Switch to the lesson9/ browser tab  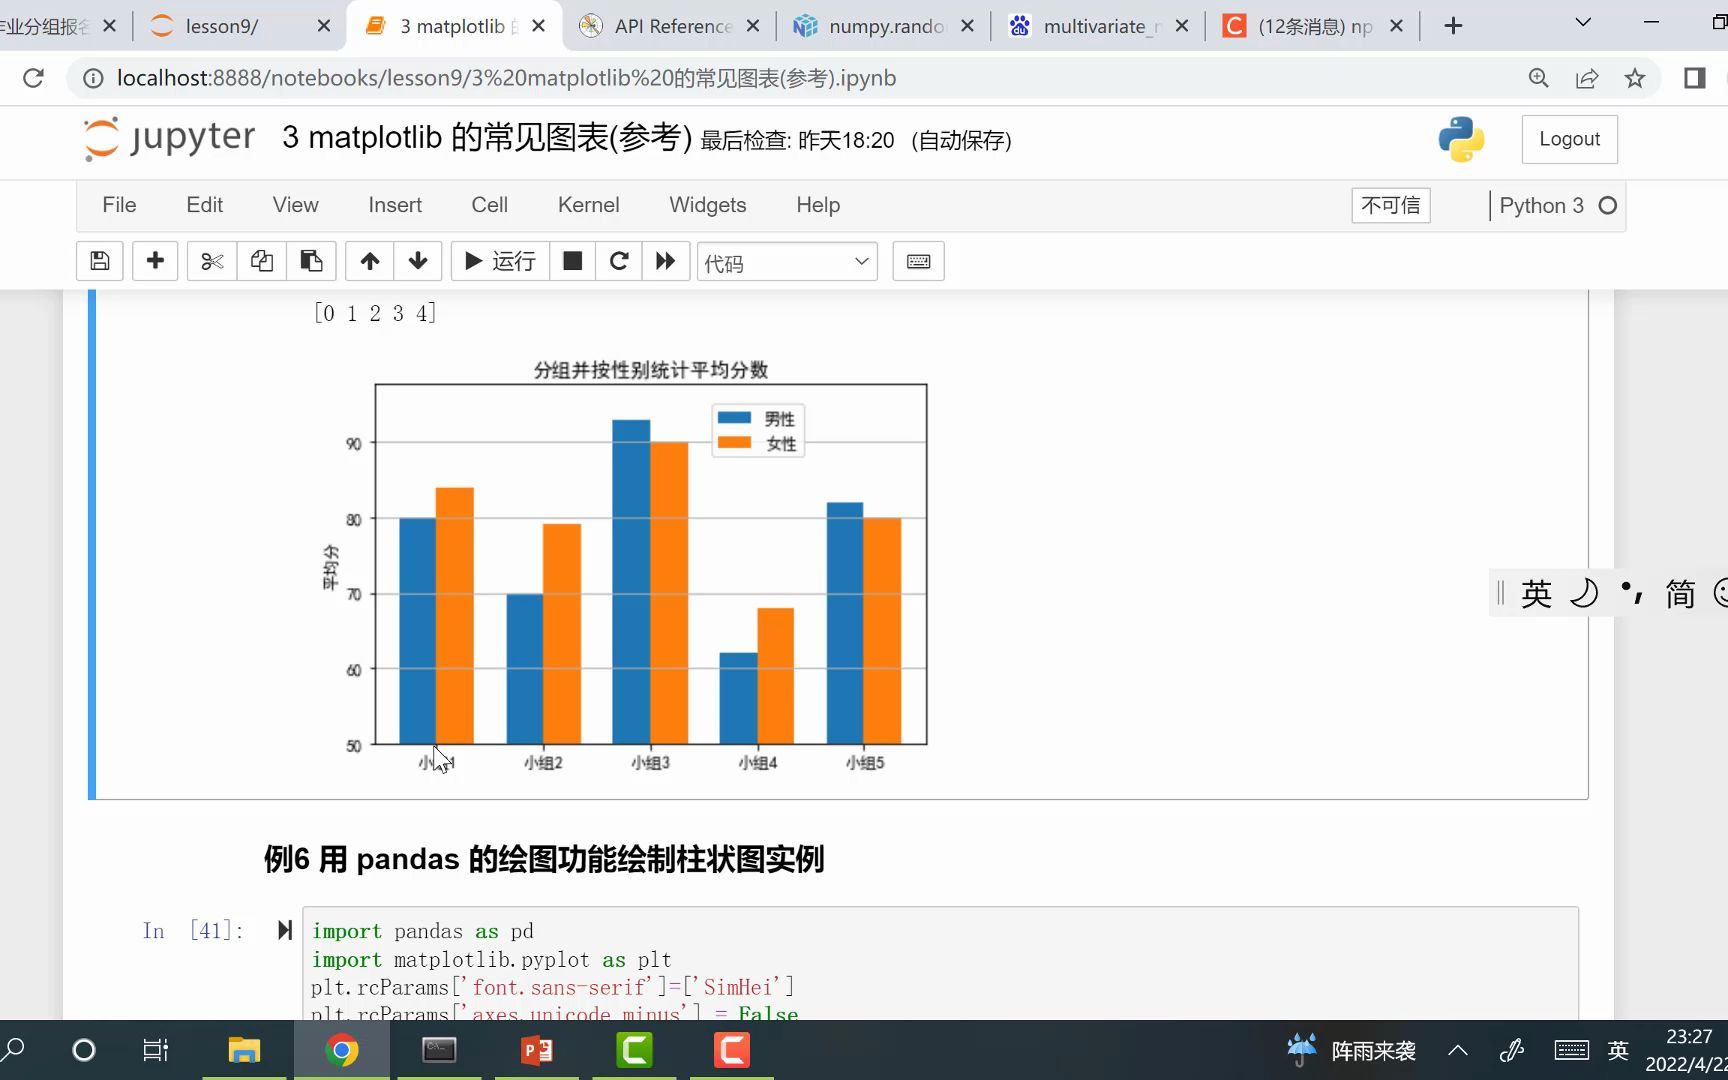pyautogui.click(x=238, y=26)
